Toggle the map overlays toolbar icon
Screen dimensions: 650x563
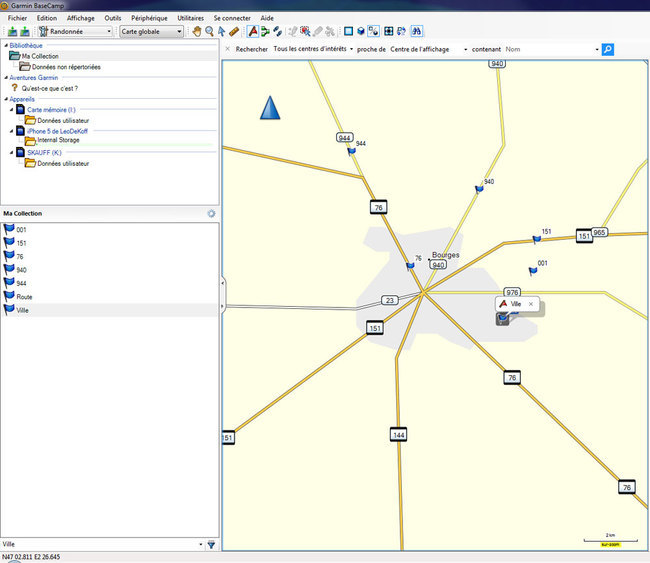374,31
